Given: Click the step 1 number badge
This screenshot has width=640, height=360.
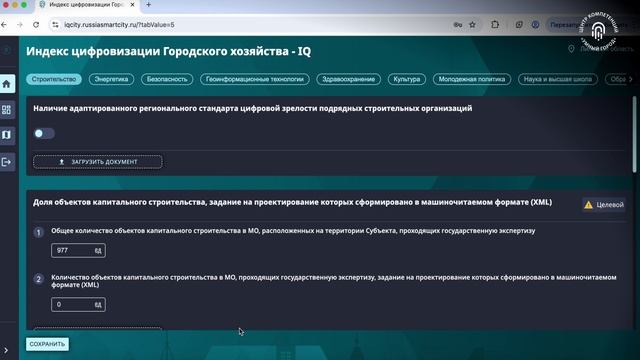Looking at the screenshot, I should pos(39,232).
